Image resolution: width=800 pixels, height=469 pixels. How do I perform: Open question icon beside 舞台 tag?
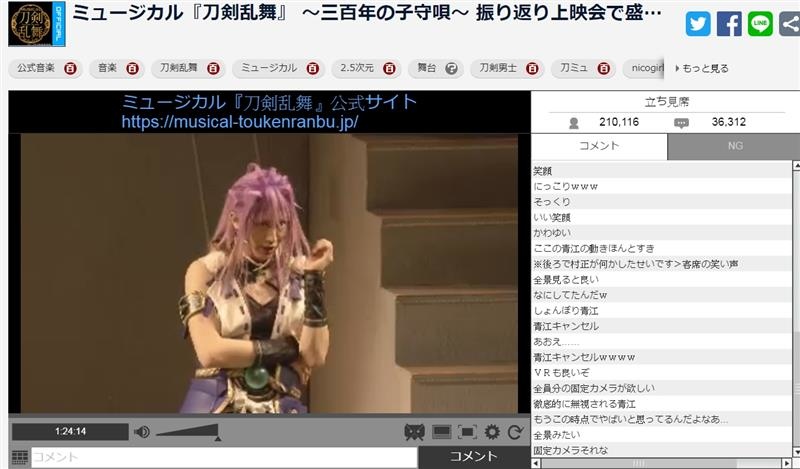pos(452,68)
